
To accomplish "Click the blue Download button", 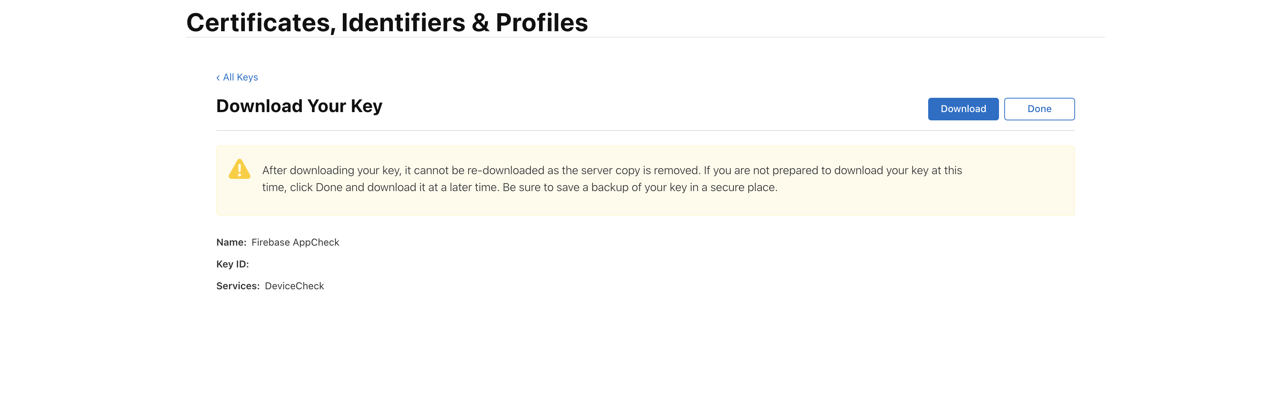I will [x=962, y=109].
